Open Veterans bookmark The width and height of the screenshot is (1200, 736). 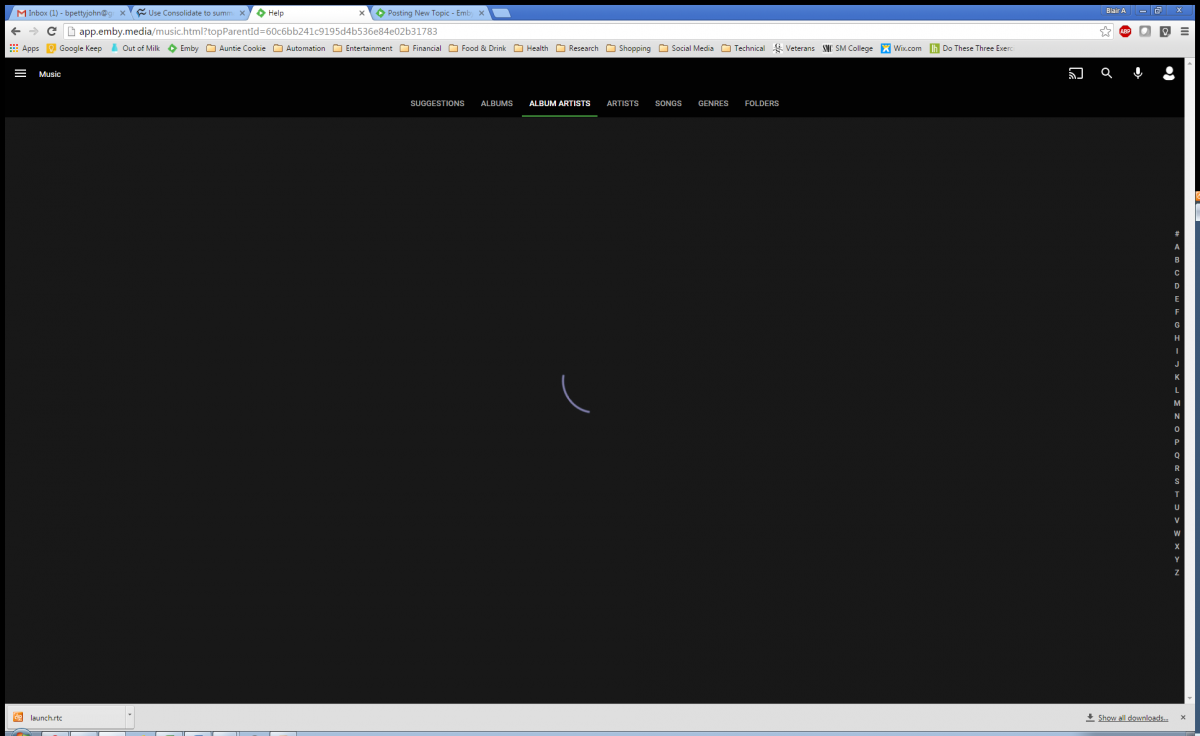(x=794, y=48)
